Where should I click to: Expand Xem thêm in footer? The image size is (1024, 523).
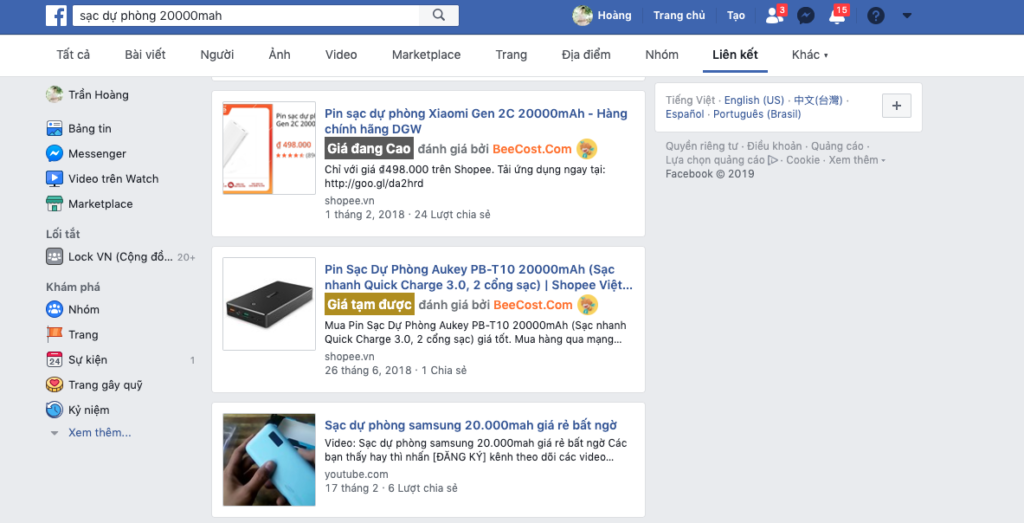[x=857, y=159]
